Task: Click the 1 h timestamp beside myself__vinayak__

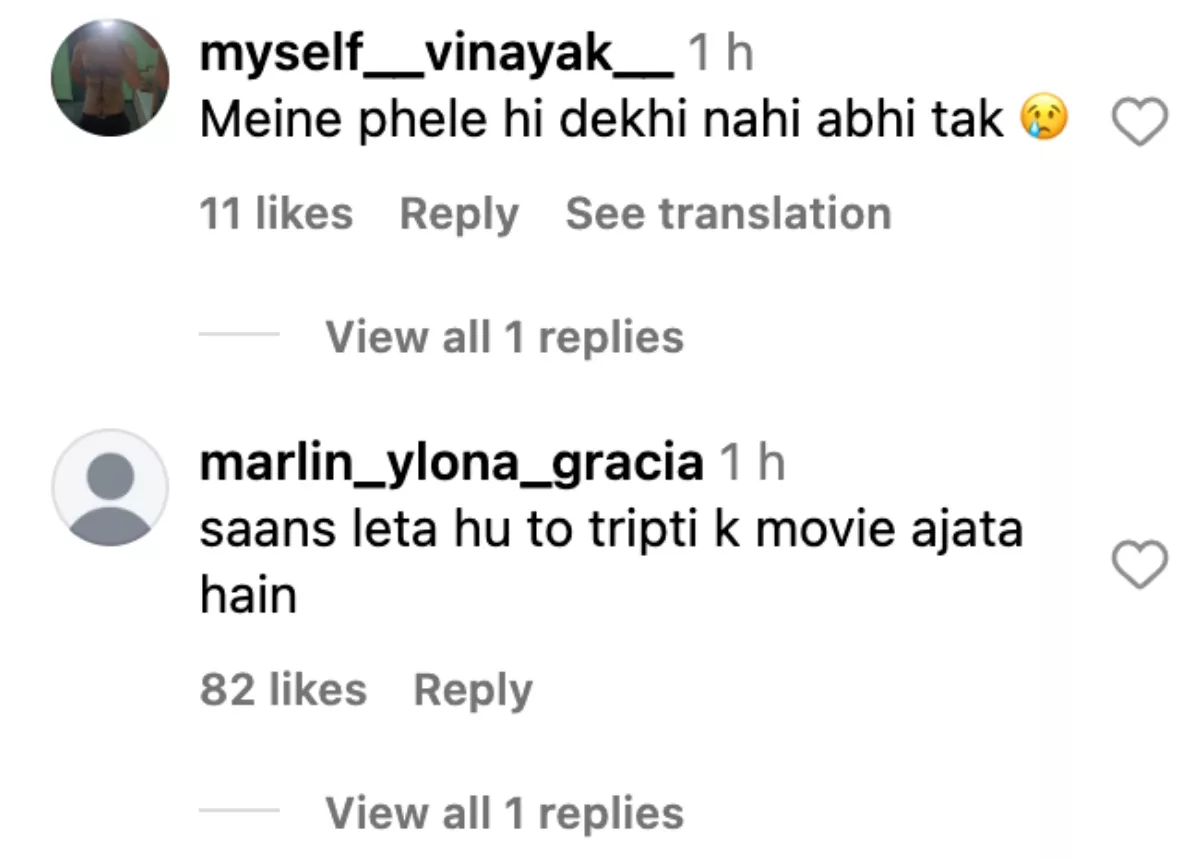Action: [721, 55]
